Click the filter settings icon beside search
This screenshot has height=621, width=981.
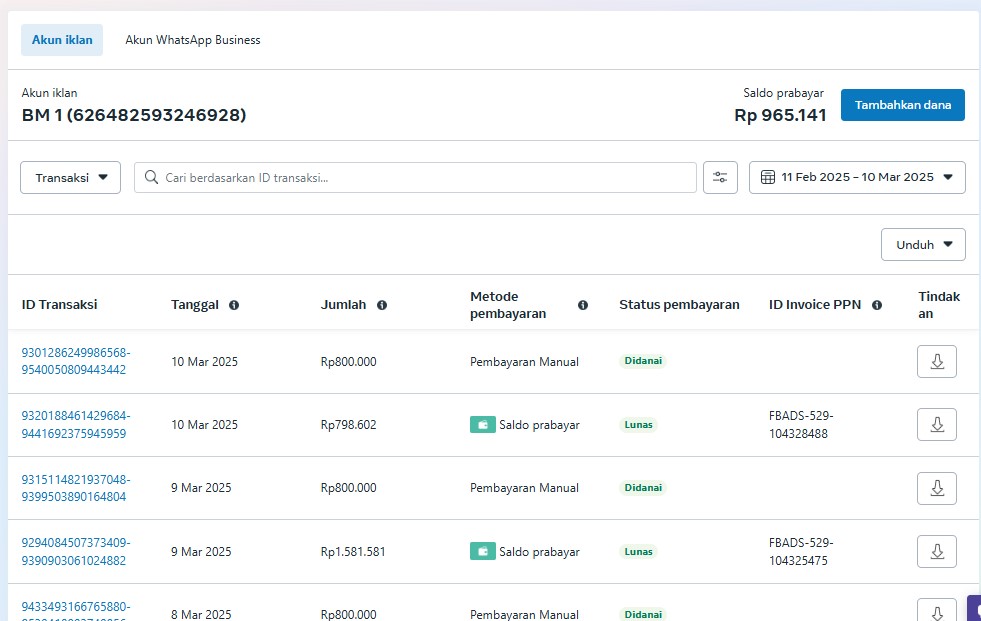click(720, 177)
